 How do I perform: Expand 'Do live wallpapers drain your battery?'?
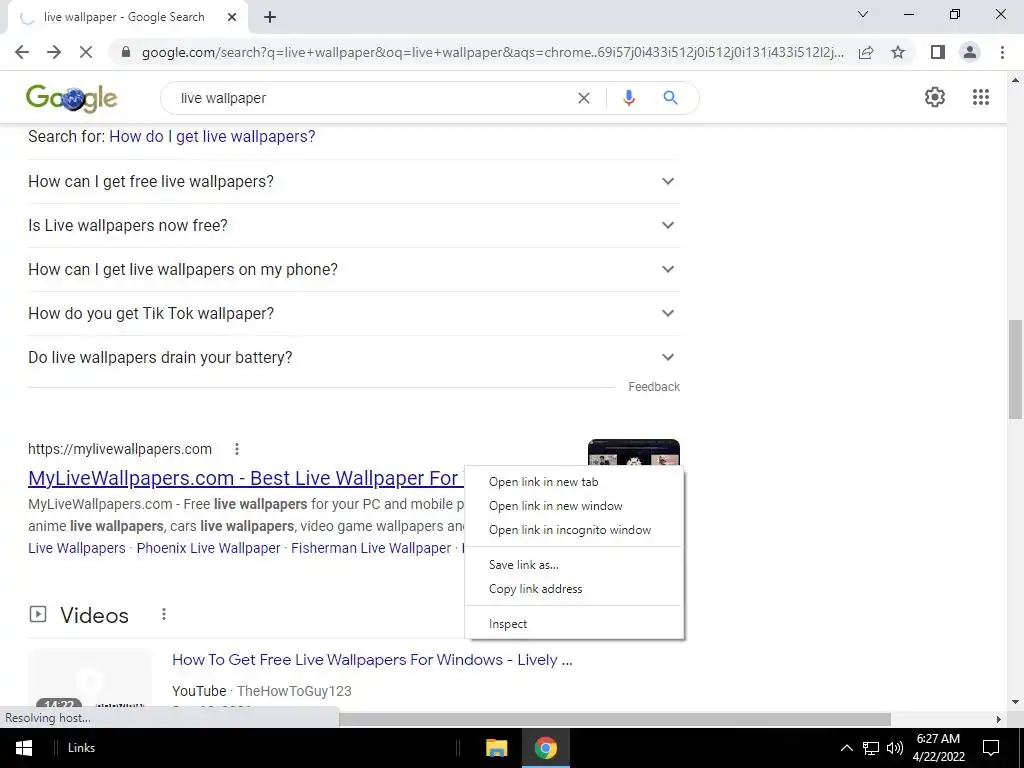pyautogui.click(x=353, y=357)
